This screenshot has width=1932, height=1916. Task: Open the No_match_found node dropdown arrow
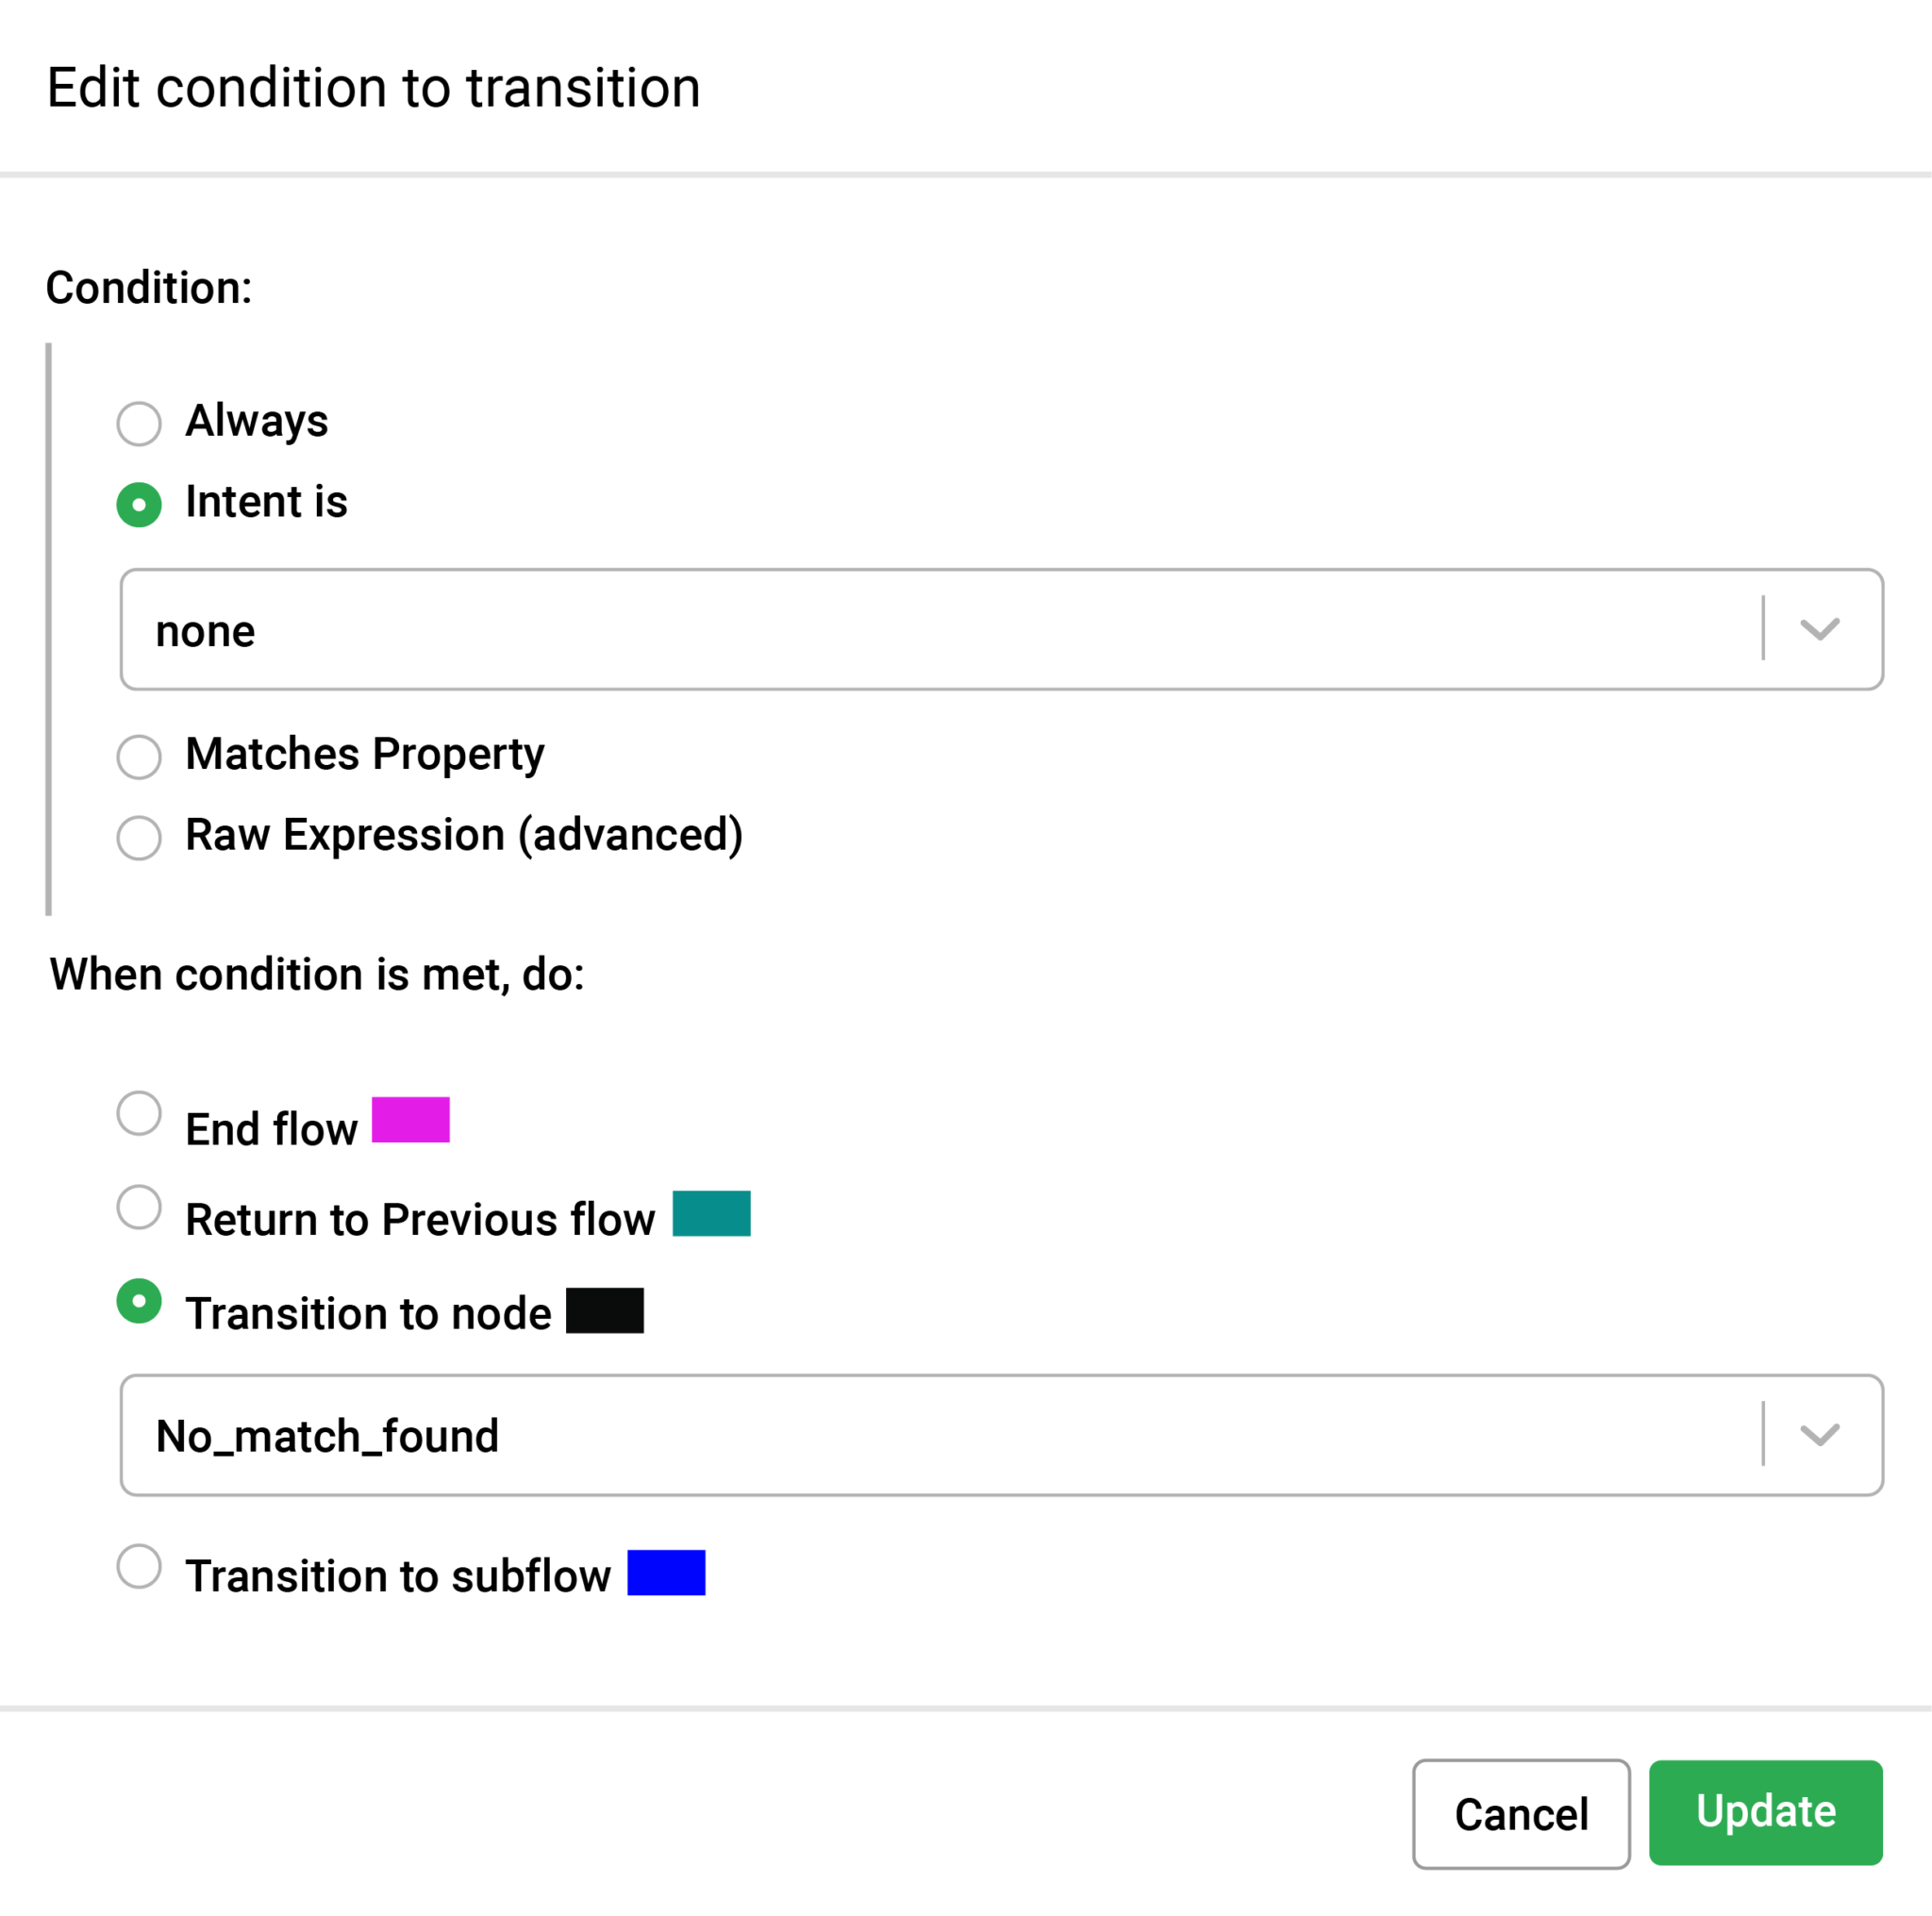pos(1819,1434)
